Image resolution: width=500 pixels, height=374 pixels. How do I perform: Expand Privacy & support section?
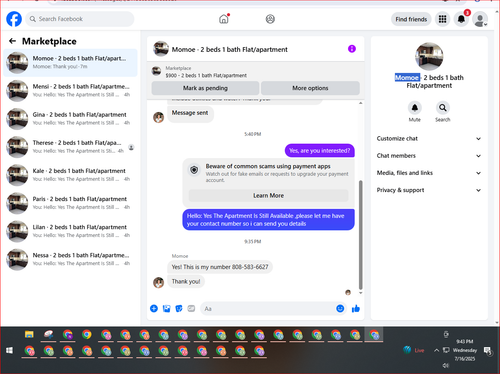tap(429, 190)
